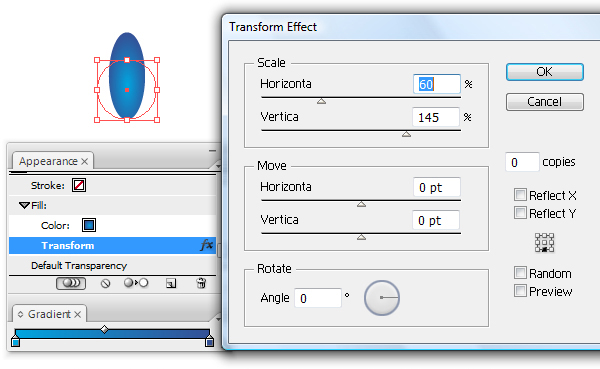
Task: Turn on the Preview checkbox
Action: point(520,291)
